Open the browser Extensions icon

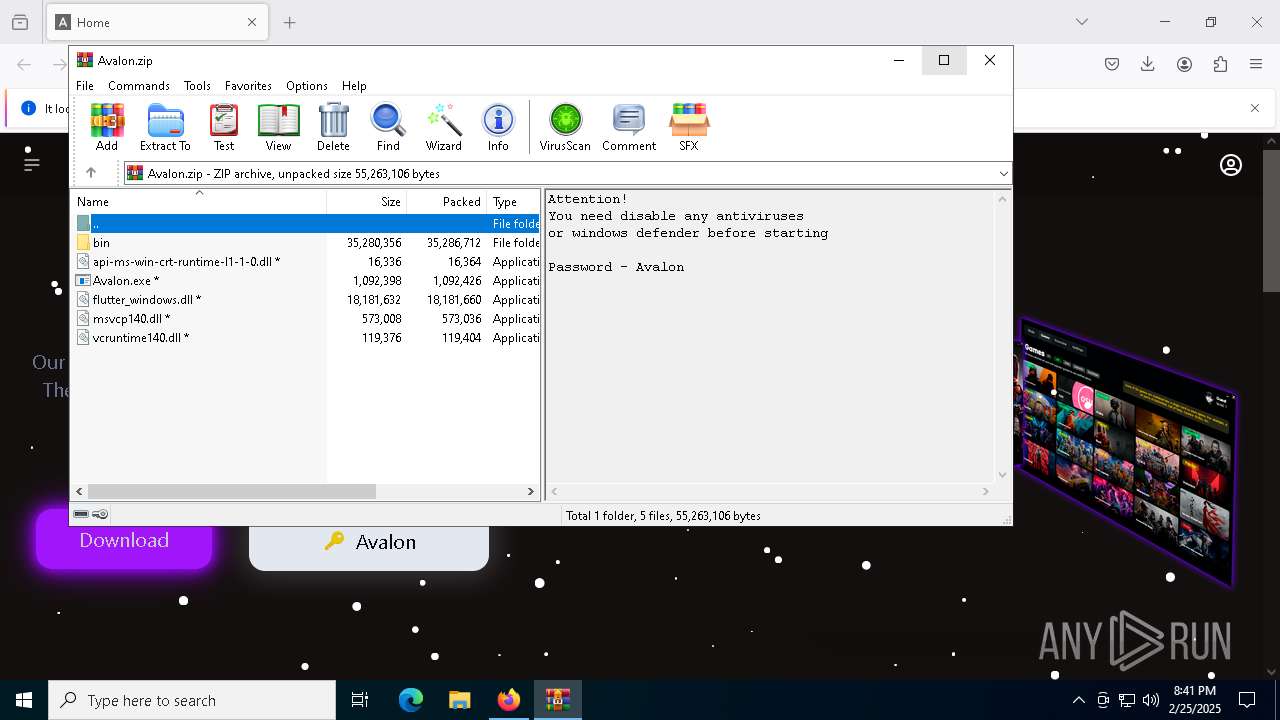1220,64
